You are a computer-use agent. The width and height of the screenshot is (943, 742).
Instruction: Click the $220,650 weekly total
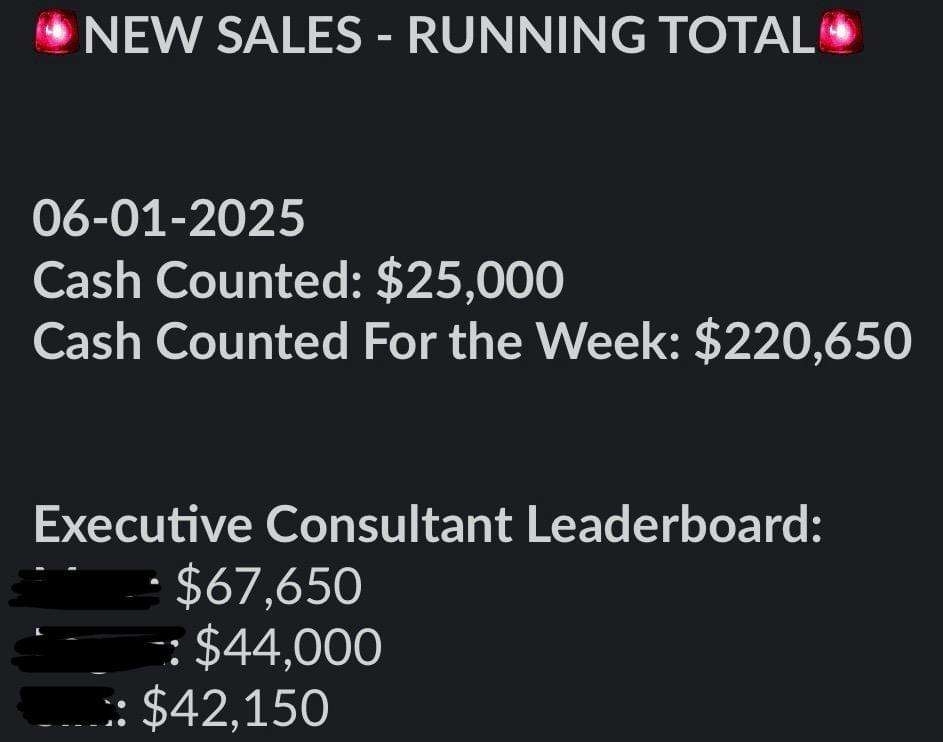[x=802, y=342]
